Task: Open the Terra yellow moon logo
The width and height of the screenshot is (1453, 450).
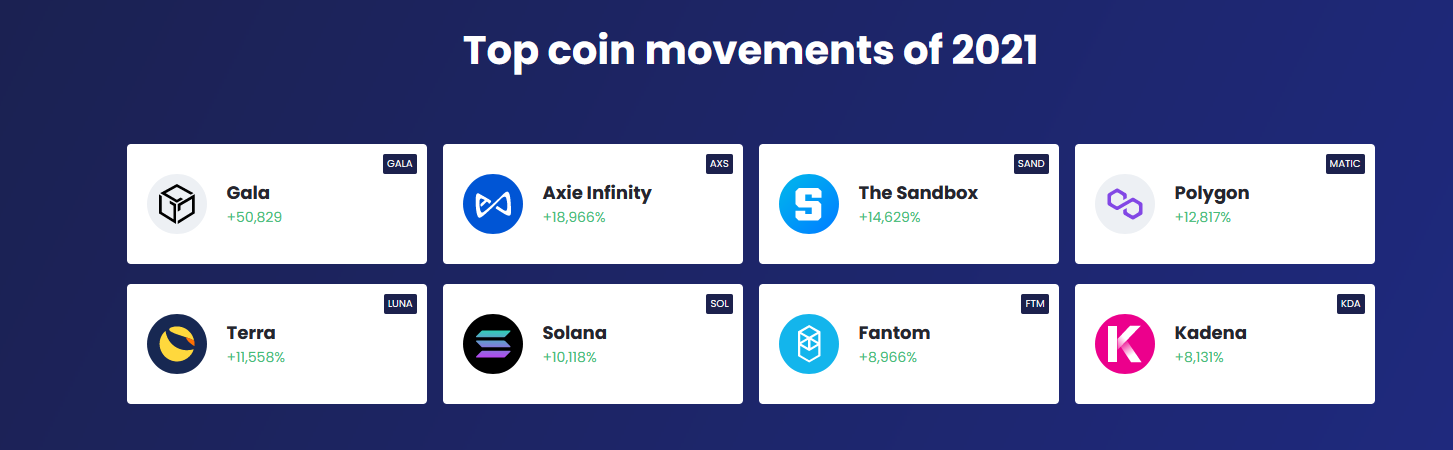Action: [177, 344]
